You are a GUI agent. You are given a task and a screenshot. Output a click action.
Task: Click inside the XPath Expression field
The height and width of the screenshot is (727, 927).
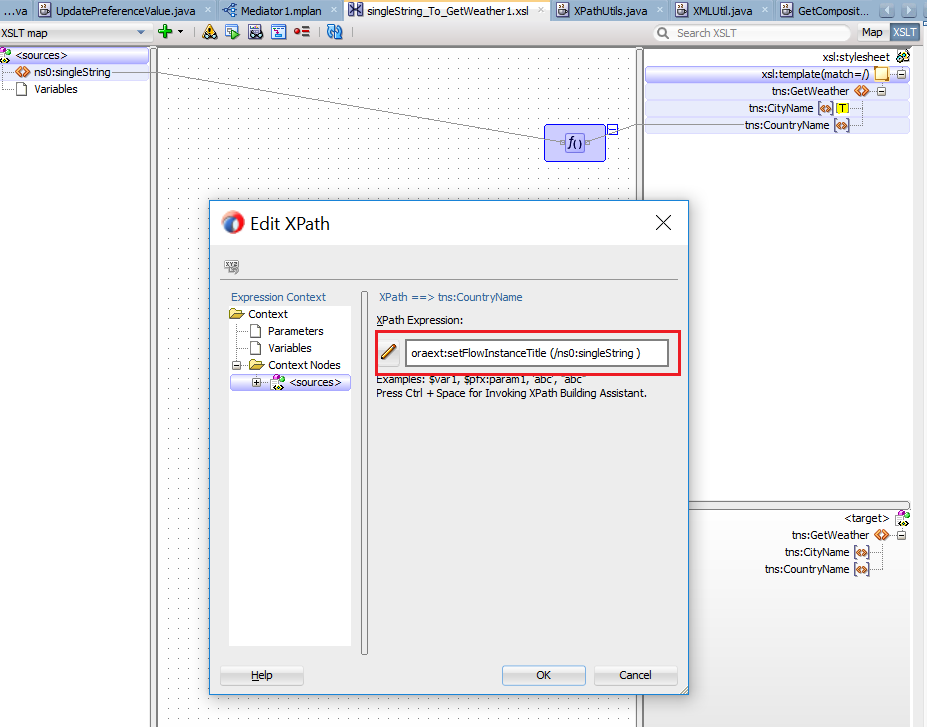click(x=536, y=352)
